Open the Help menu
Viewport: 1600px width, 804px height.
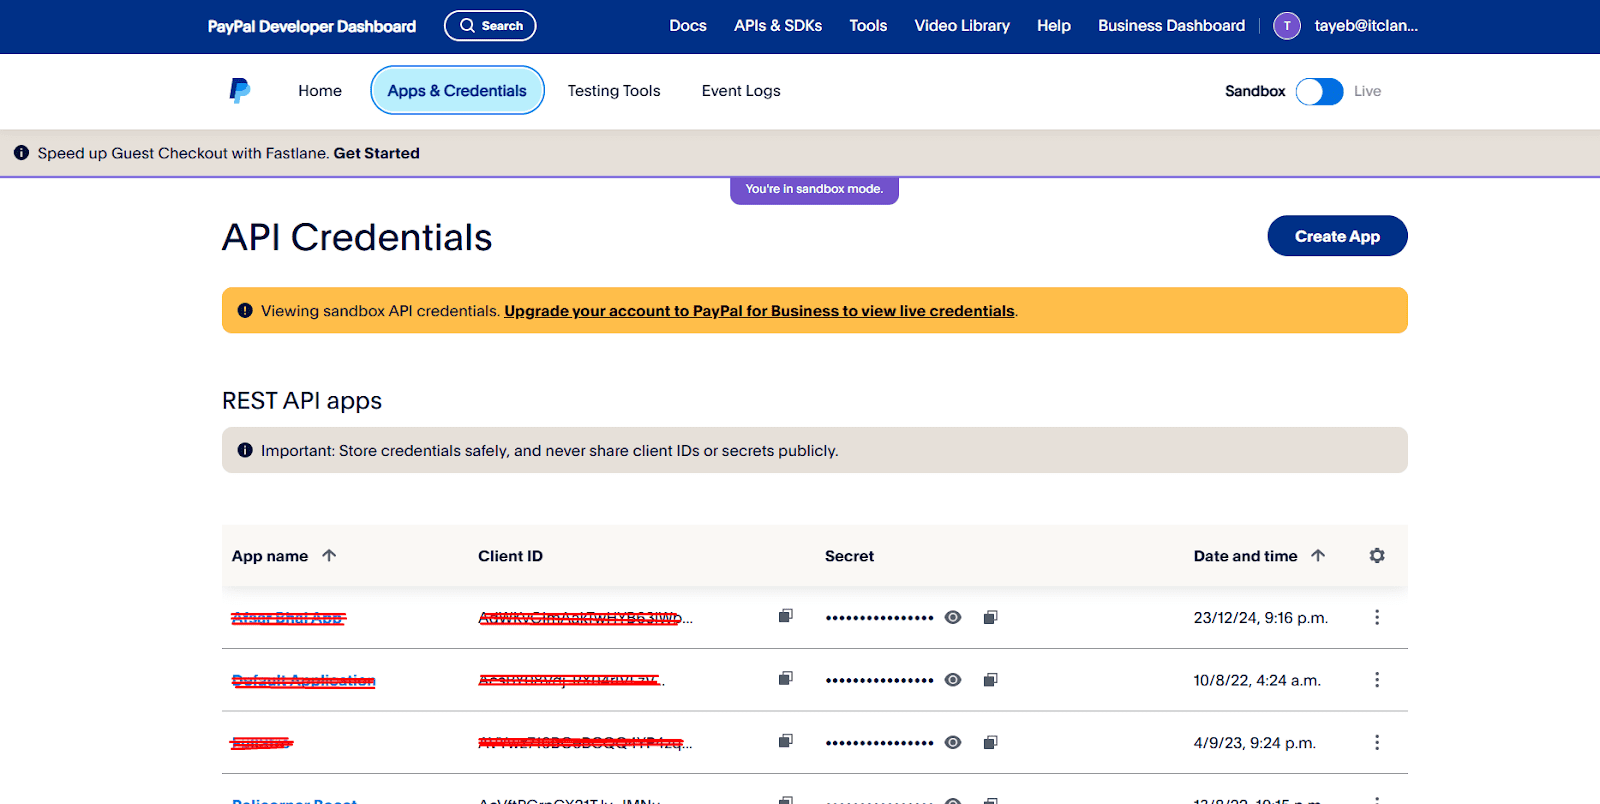point(1054,26)
